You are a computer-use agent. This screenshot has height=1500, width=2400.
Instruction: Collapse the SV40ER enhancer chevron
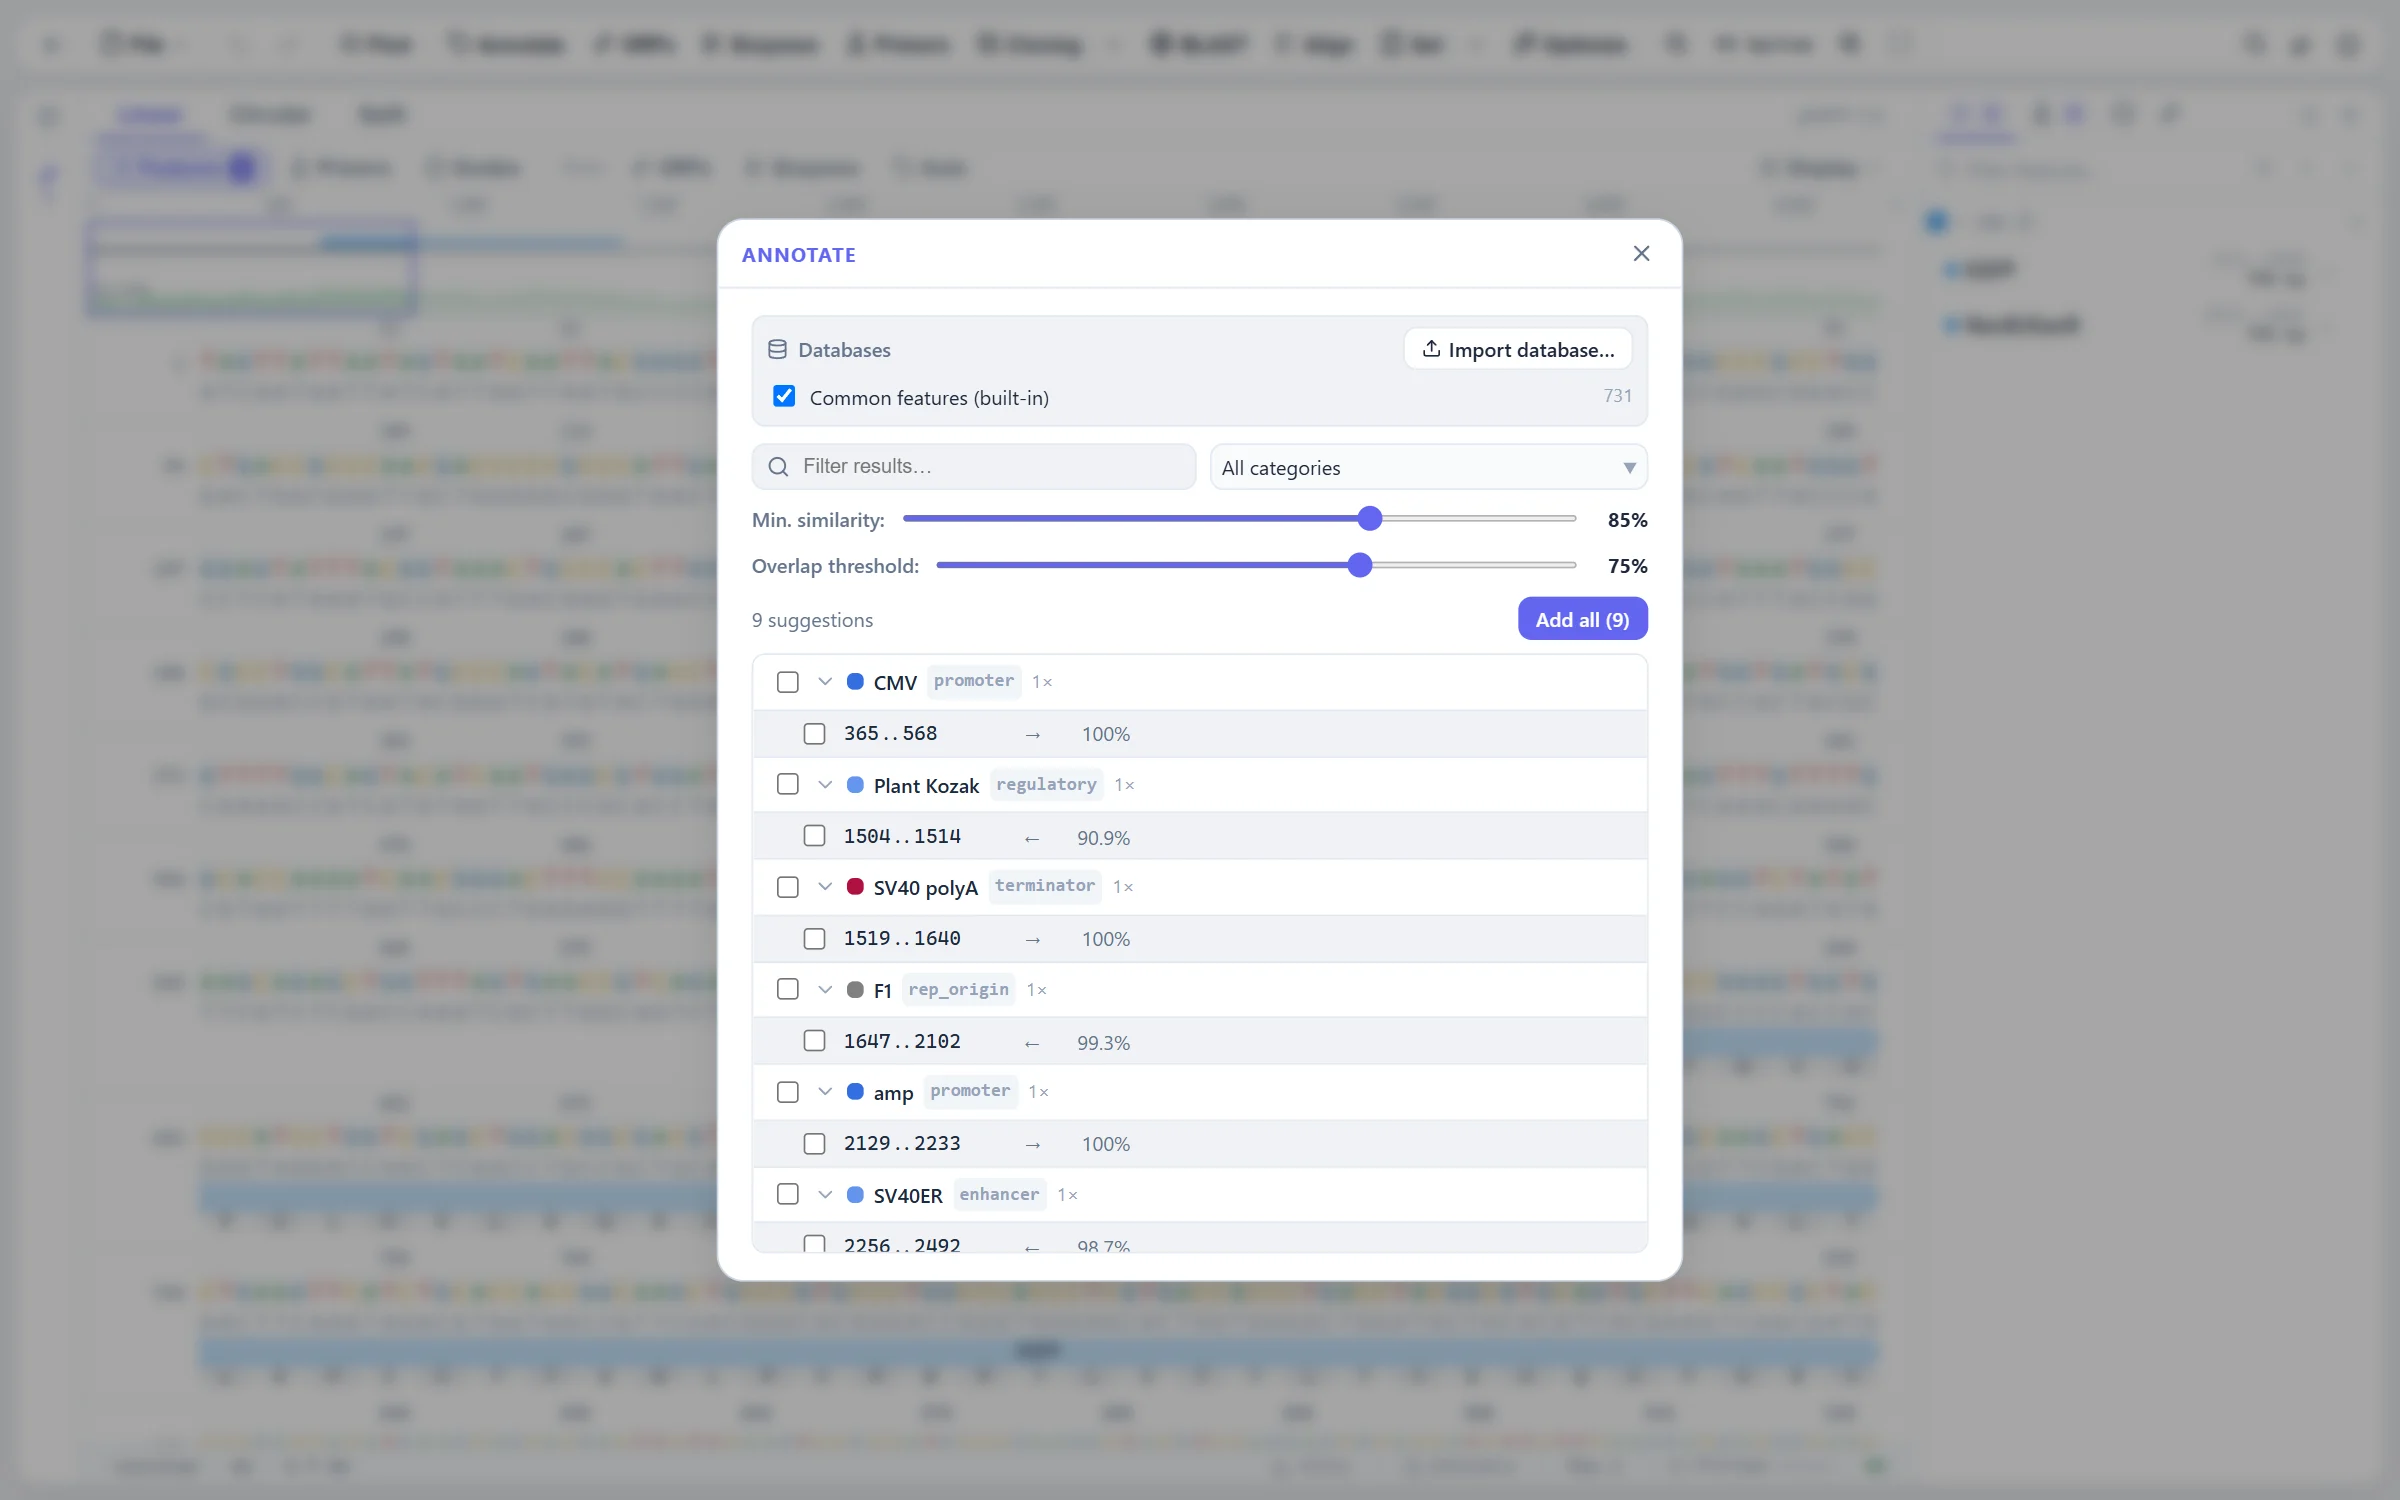[825, 1195]
